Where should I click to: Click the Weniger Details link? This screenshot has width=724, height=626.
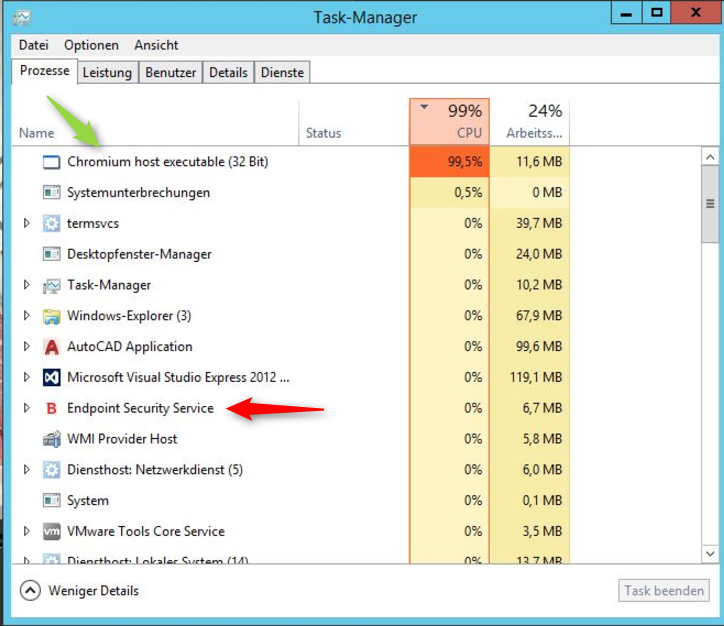coord(93,591)
